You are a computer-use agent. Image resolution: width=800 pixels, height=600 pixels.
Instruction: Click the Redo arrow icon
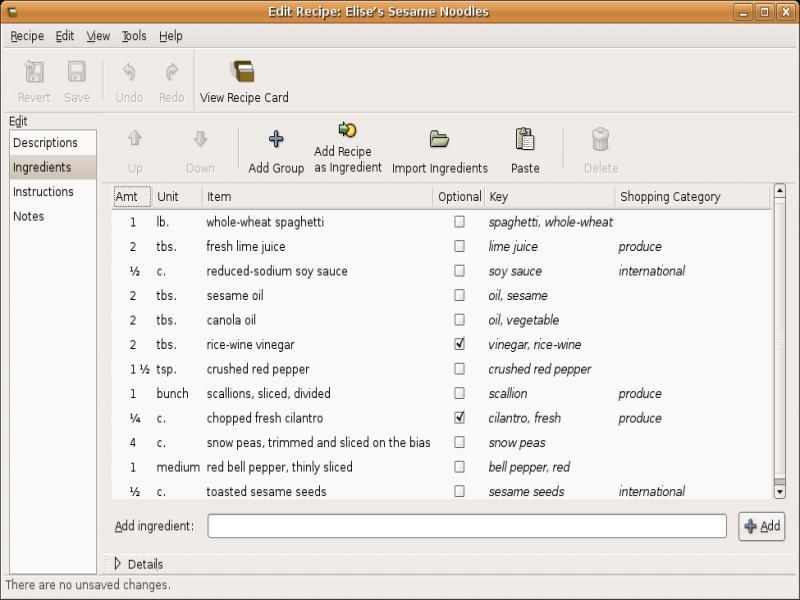click(171, 72)
